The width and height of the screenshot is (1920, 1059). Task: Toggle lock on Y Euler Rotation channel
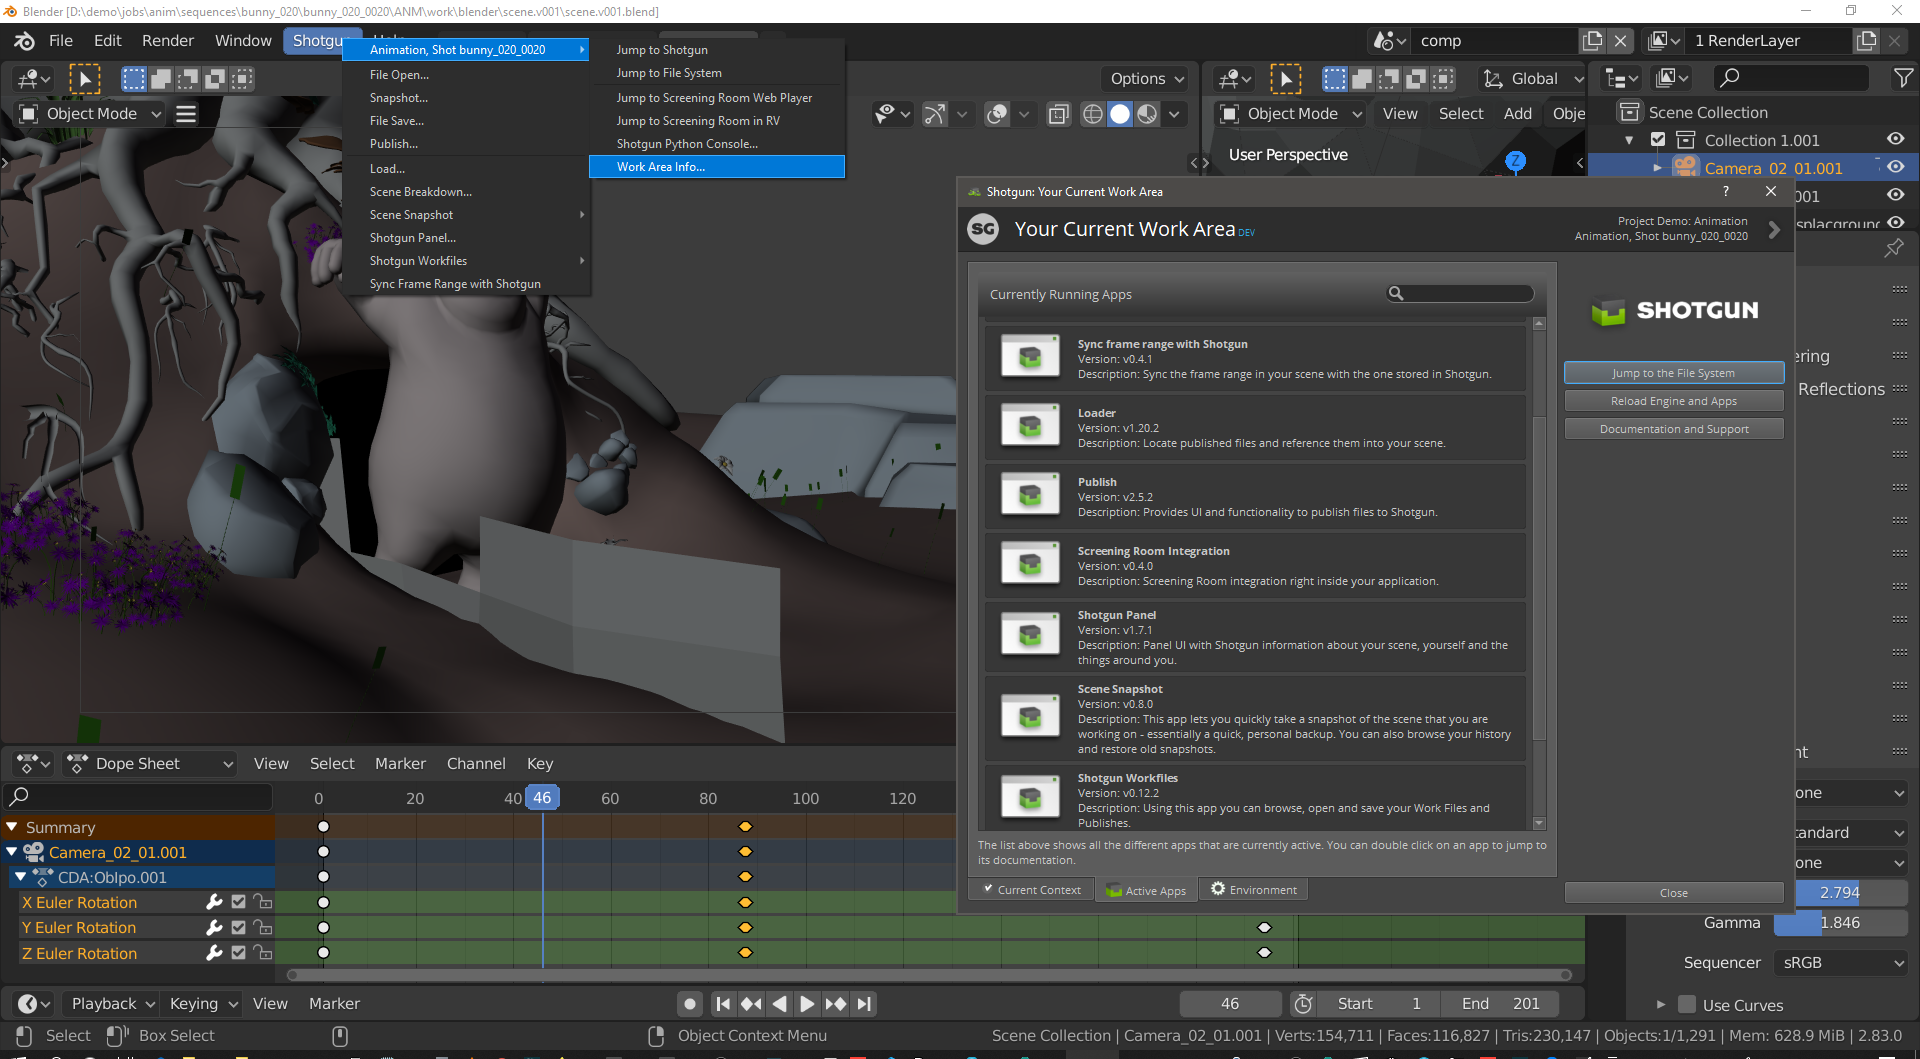pos(263,927)
